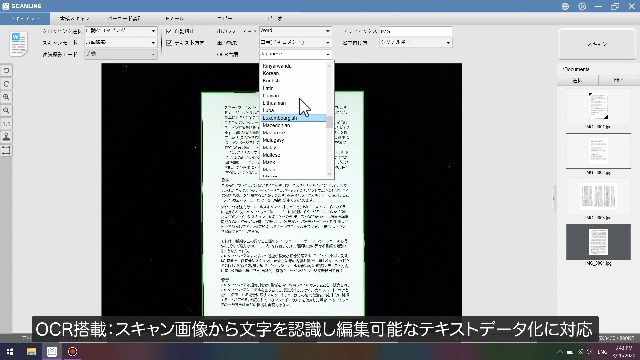
Task: Open the third wide landscape document thumbnail
Action: (598, 197)
